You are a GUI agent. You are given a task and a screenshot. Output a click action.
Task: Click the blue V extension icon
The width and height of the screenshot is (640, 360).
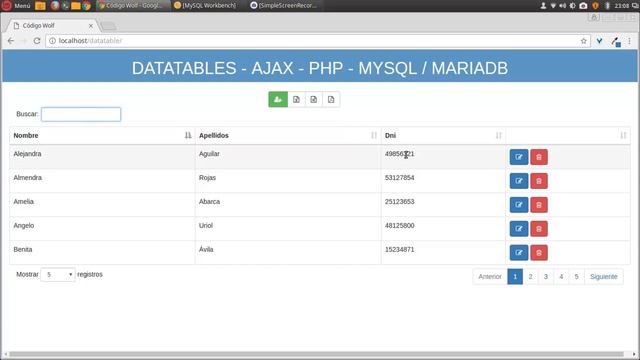[x=599, y=41]
